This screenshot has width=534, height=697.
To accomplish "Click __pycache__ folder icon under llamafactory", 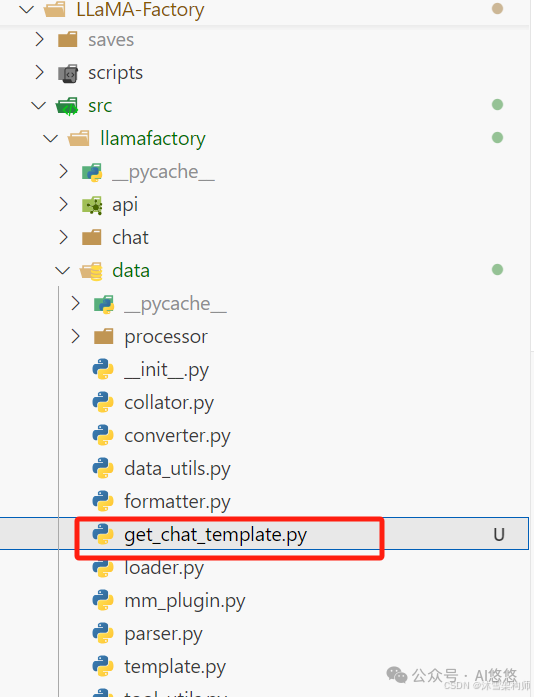I will click(92, 172).
